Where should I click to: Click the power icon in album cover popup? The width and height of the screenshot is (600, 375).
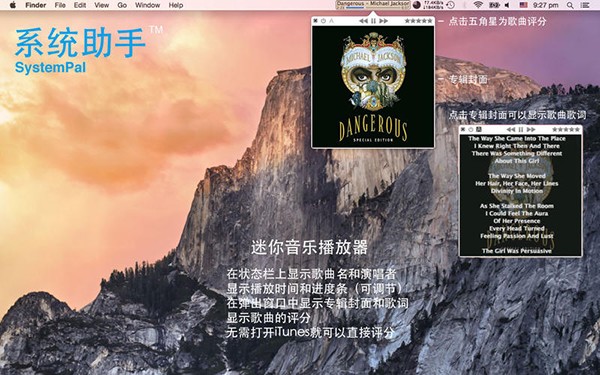[x=323, y=21]
